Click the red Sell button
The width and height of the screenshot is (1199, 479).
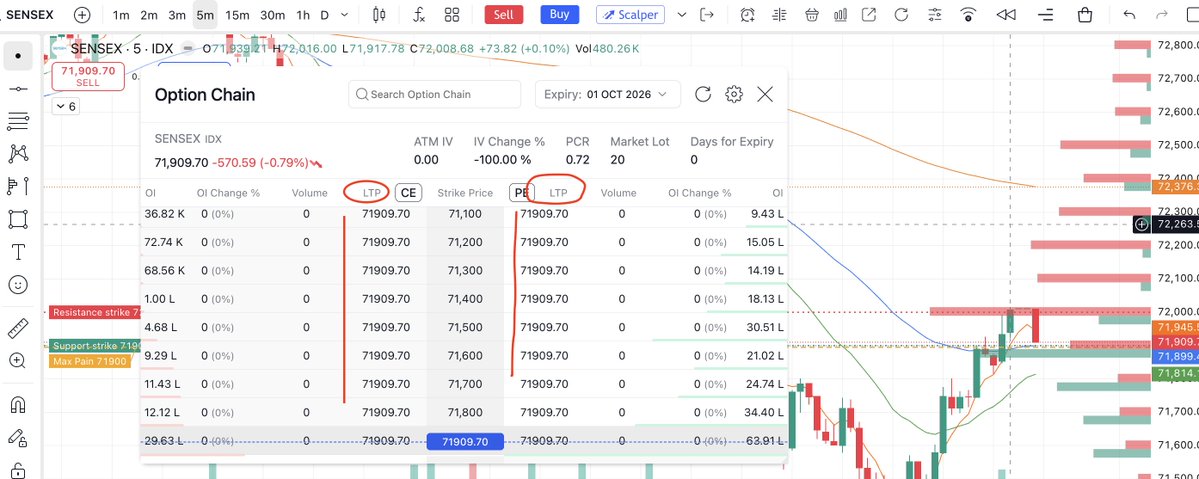[x=503, y=15]
